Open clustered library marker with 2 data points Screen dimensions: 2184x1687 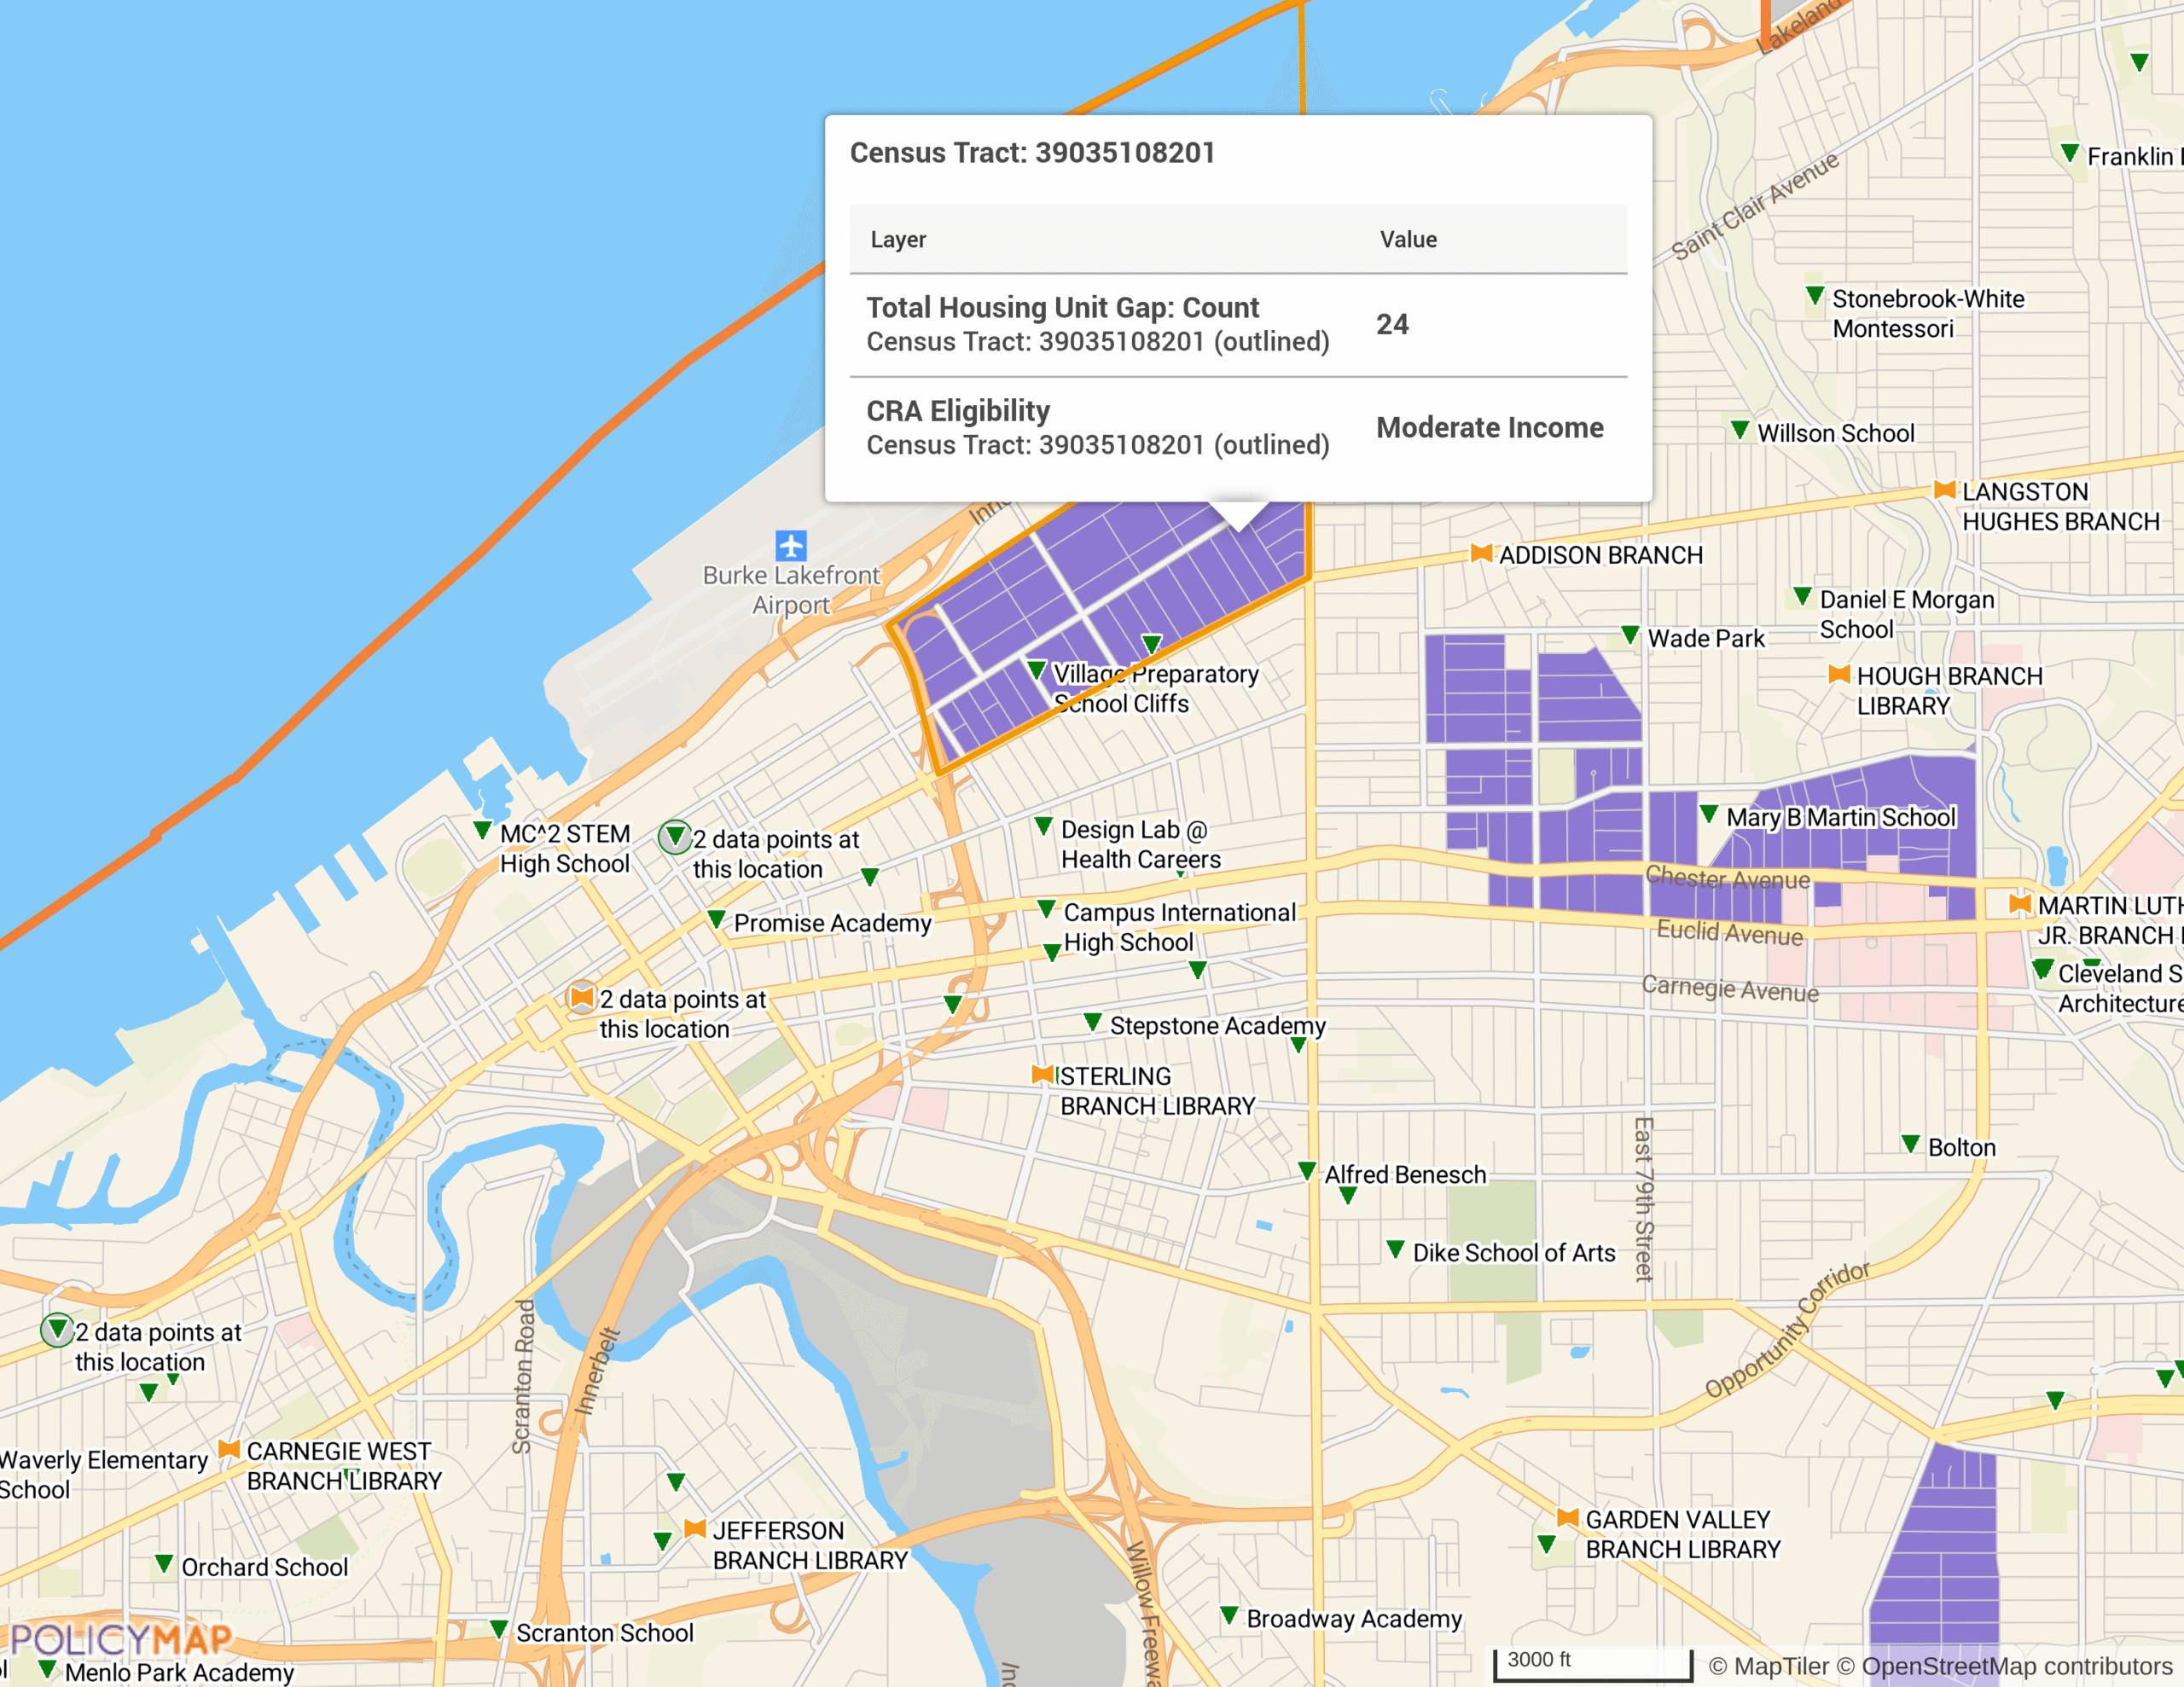pos(581,996)
